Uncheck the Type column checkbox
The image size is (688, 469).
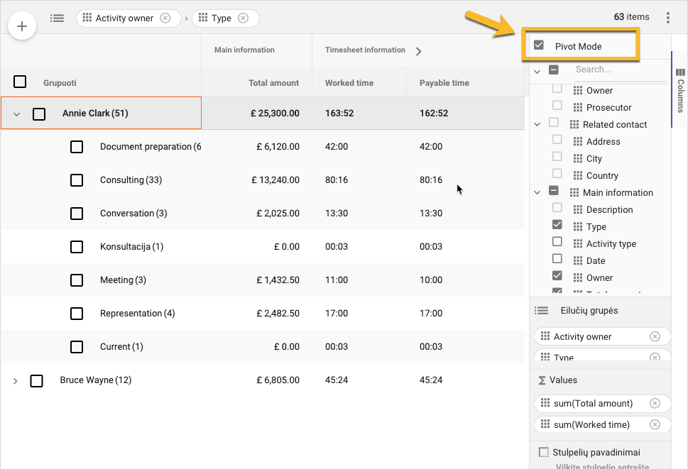click(x=557, y=225)
